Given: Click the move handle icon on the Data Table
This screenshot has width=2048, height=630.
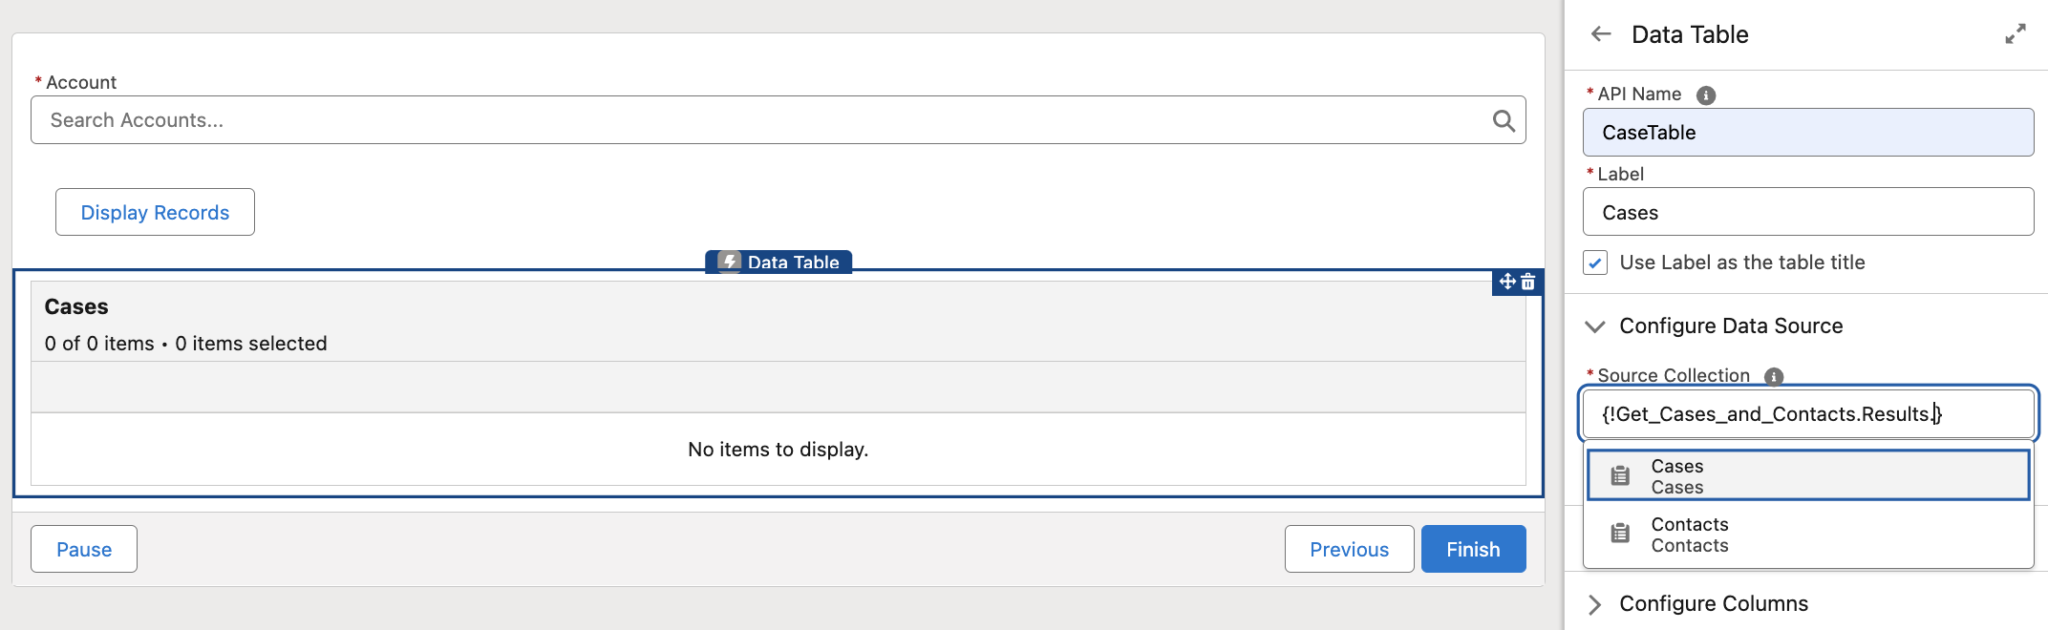Looking at the screenshot, I should click(x=1506, y=283).
